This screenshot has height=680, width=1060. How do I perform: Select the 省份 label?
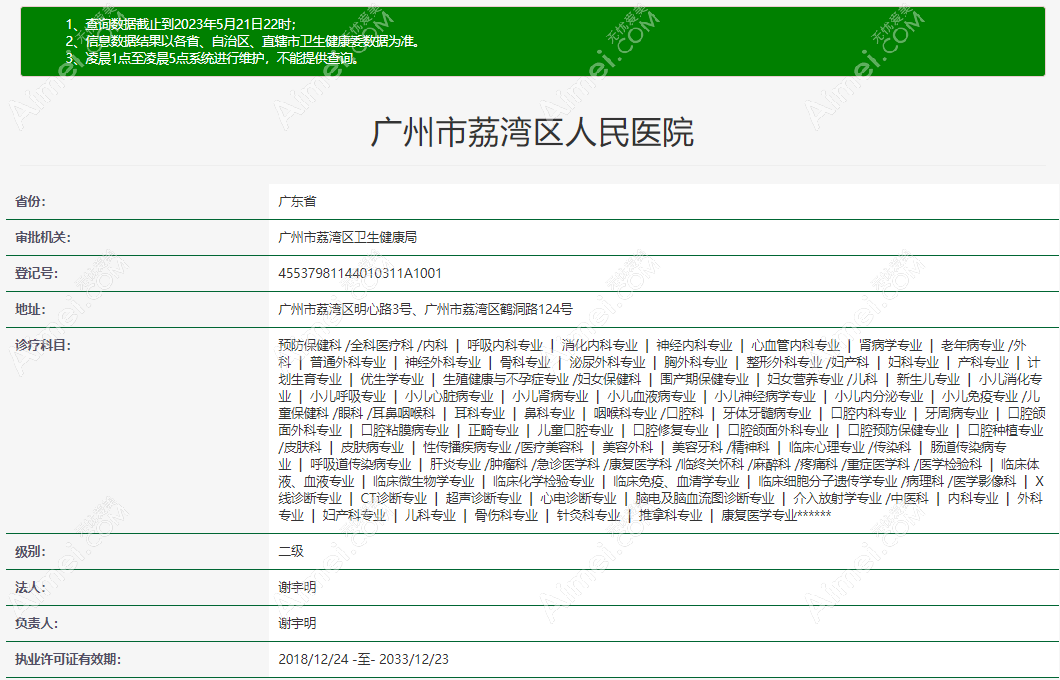(30, 201)
